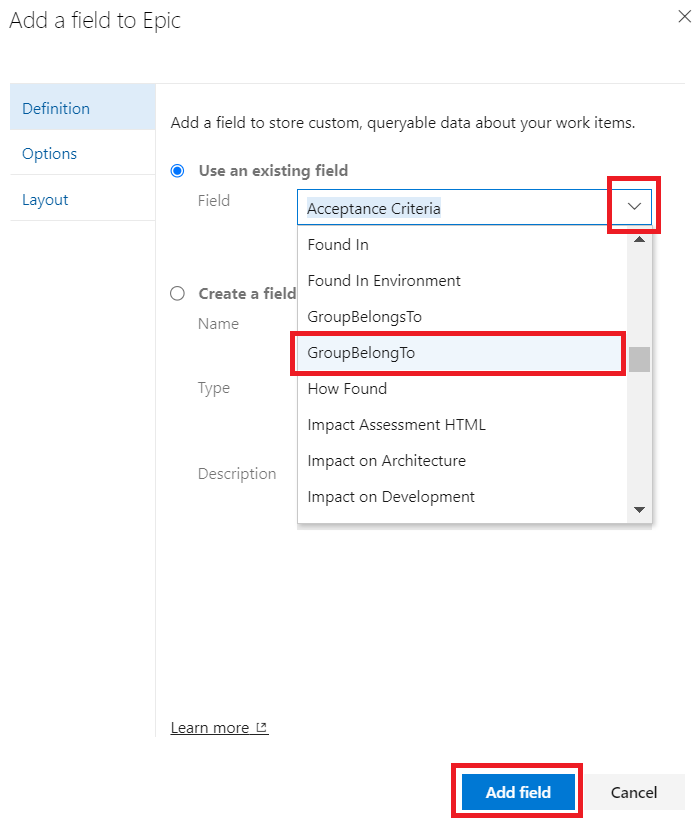This screenshot has height=823, width=700.
Task: Toggle the Field dropdown chevron
Action: (634, 206)
